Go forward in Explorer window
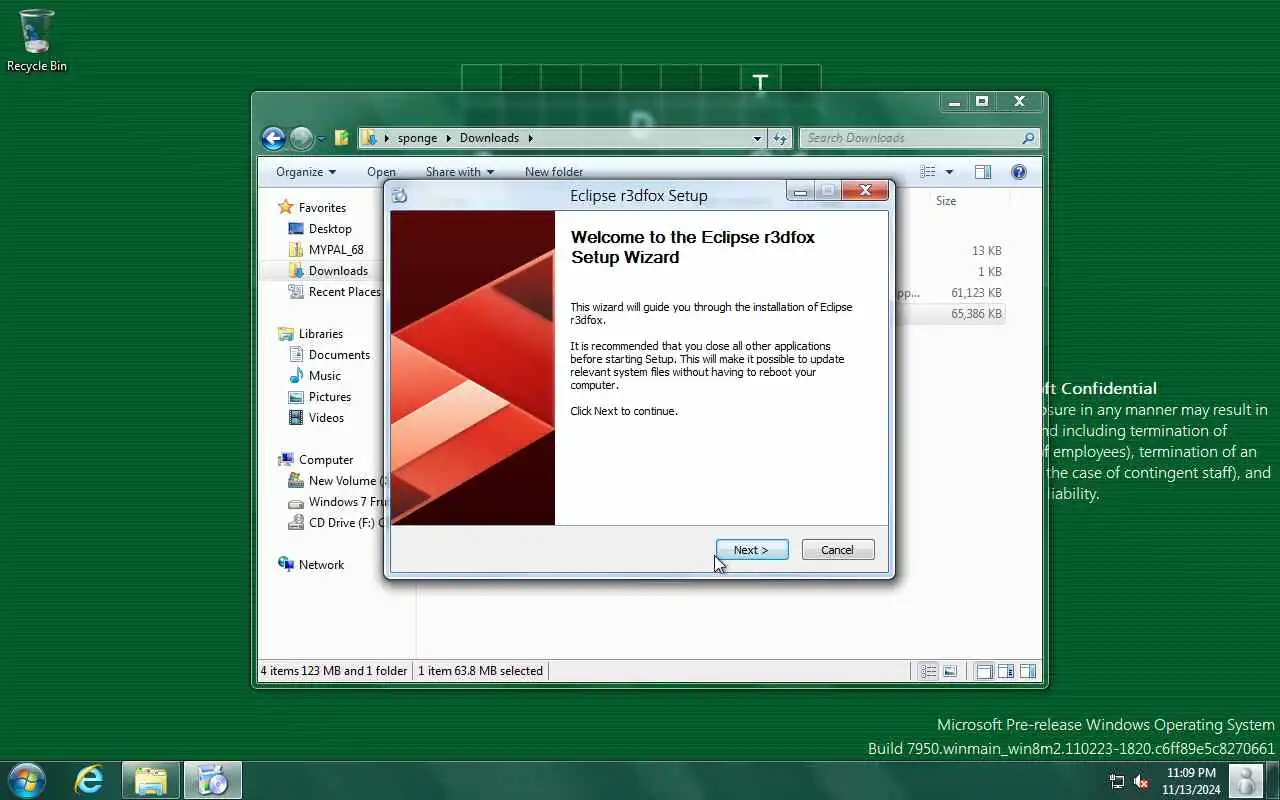 pos(301,138)
